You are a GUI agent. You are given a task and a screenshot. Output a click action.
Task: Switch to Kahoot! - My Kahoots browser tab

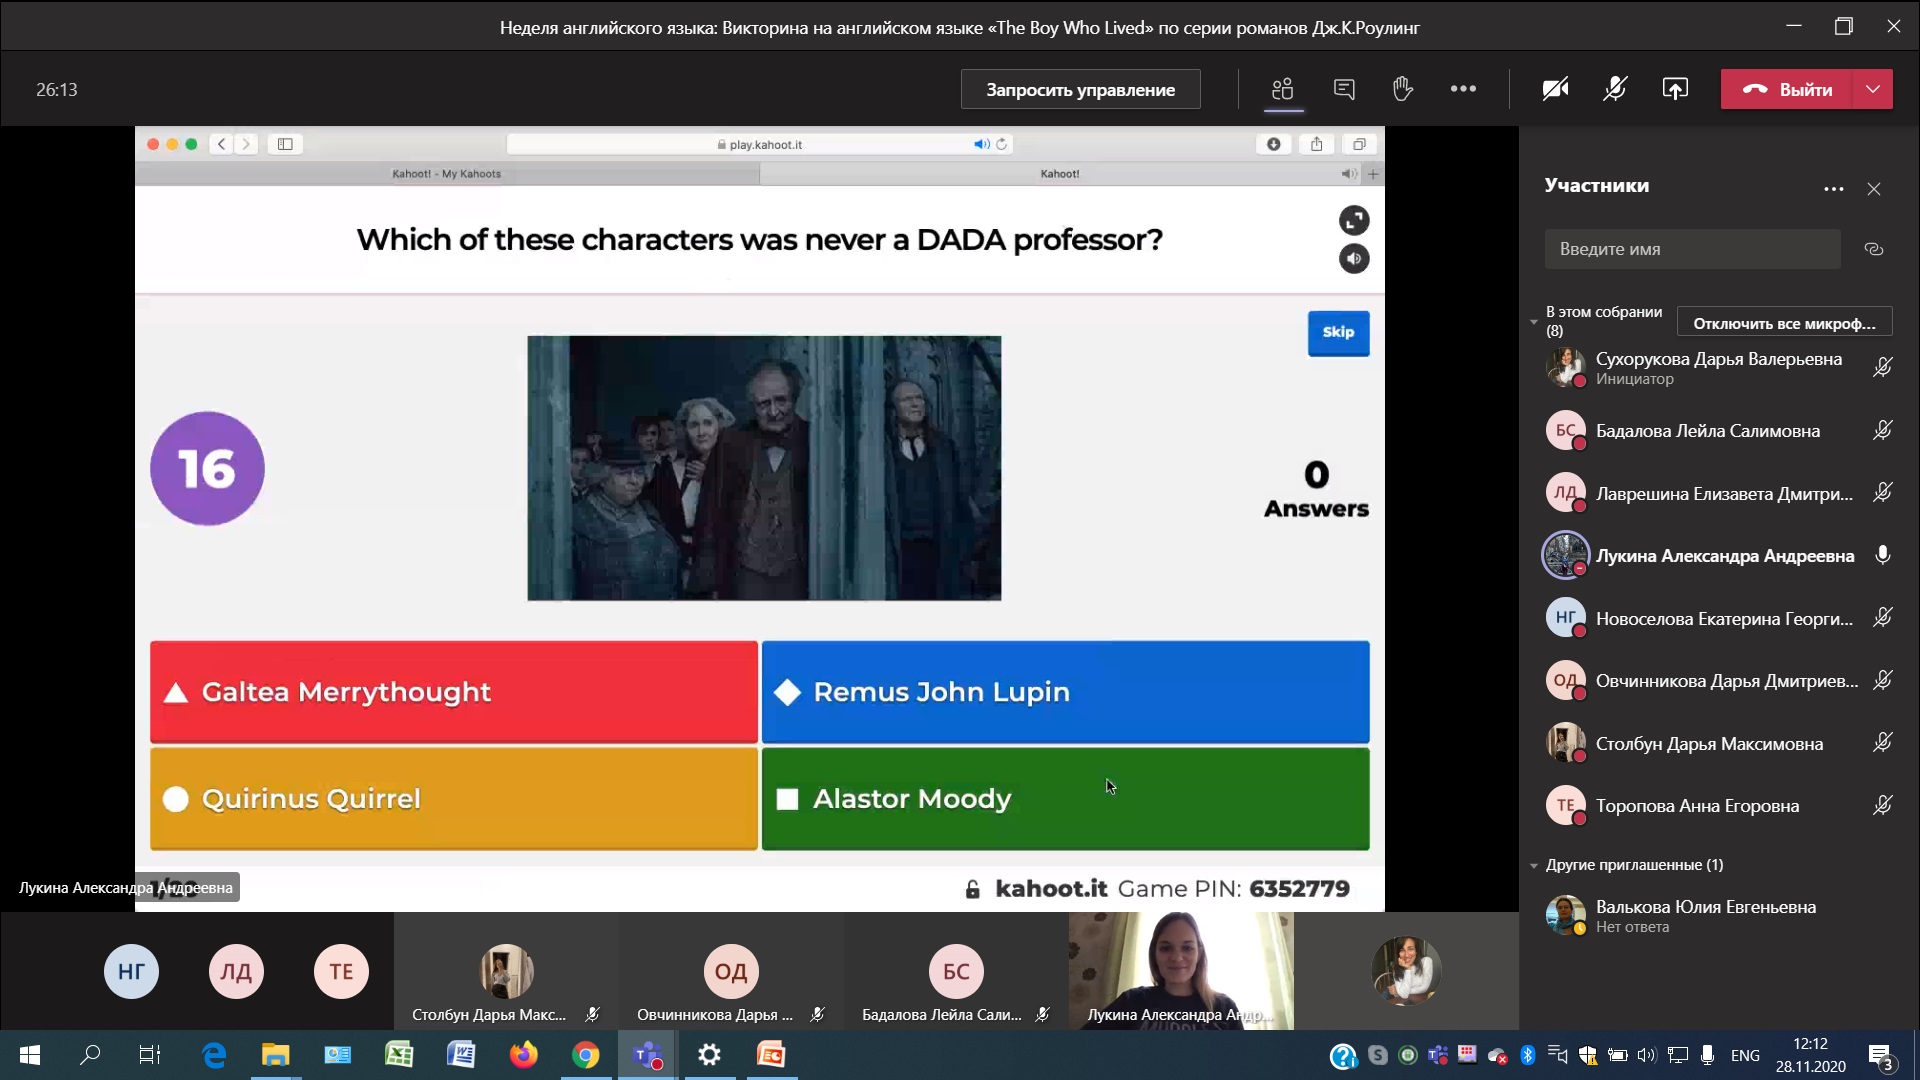(x=447, y=174)
